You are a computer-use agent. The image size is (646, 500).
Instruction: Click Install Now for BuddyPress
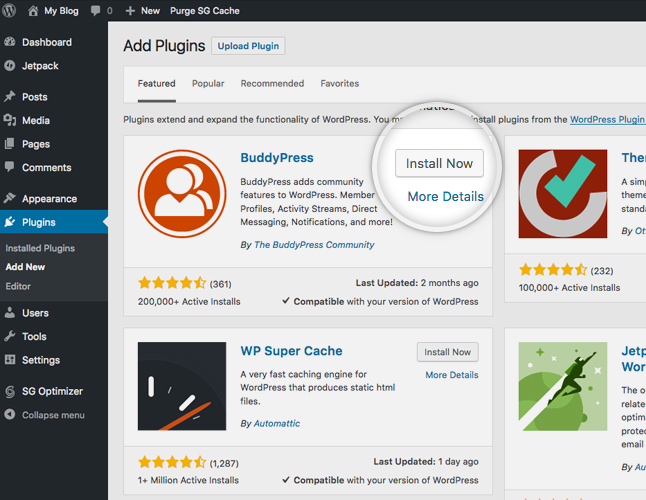tap(439, 163)
